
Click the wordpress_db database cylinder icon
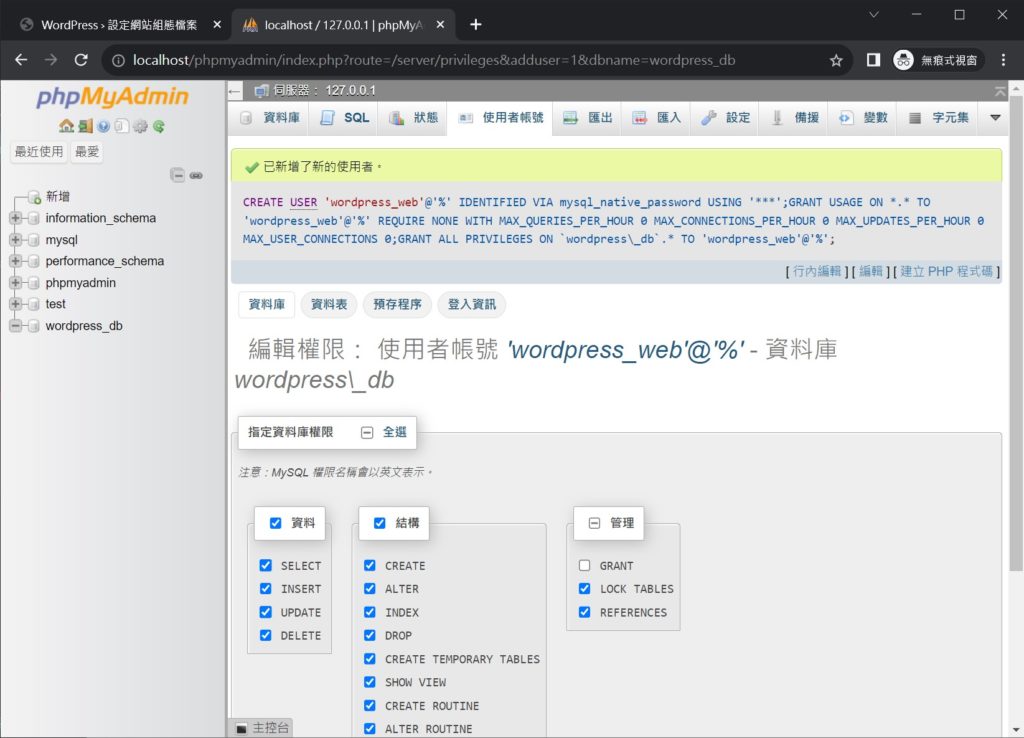pyautogui.click(x=34, y=326)
